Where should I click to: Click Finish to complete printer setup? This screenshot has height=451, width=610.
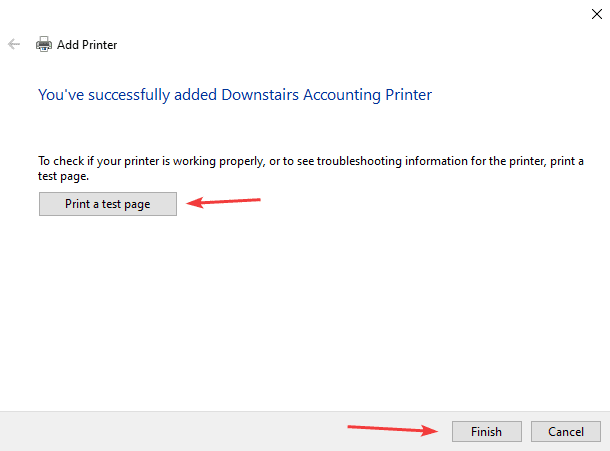tap(485, 431)
